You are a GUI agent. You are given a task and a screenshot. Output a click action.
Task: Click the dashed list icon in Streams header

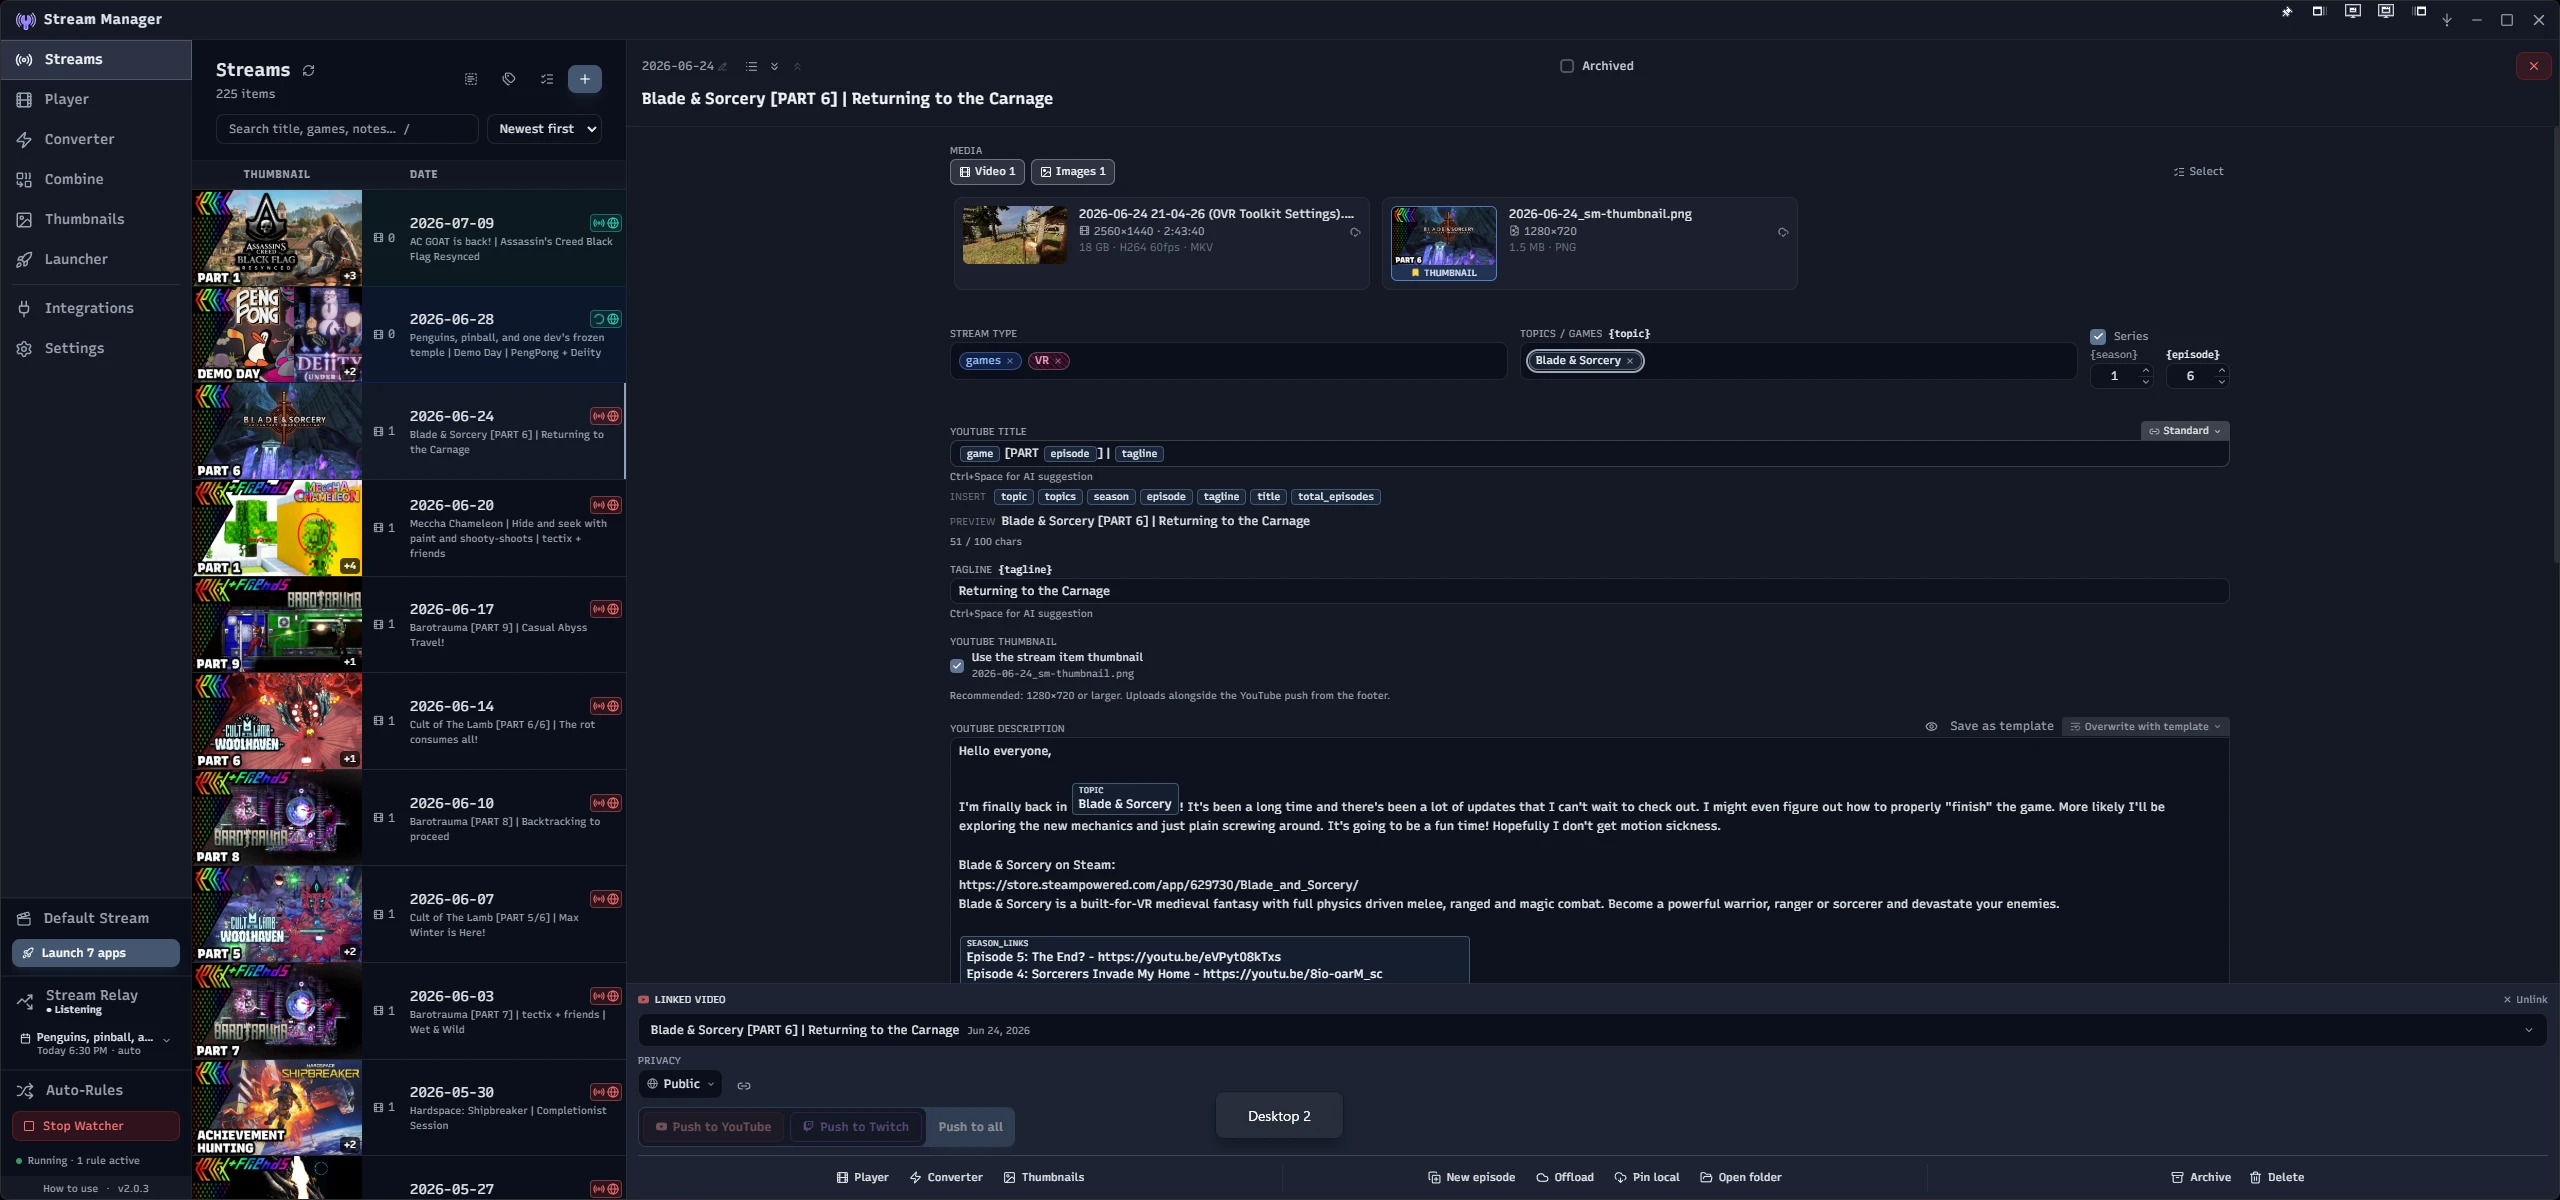pyautogui.click(x=471, y=79)
